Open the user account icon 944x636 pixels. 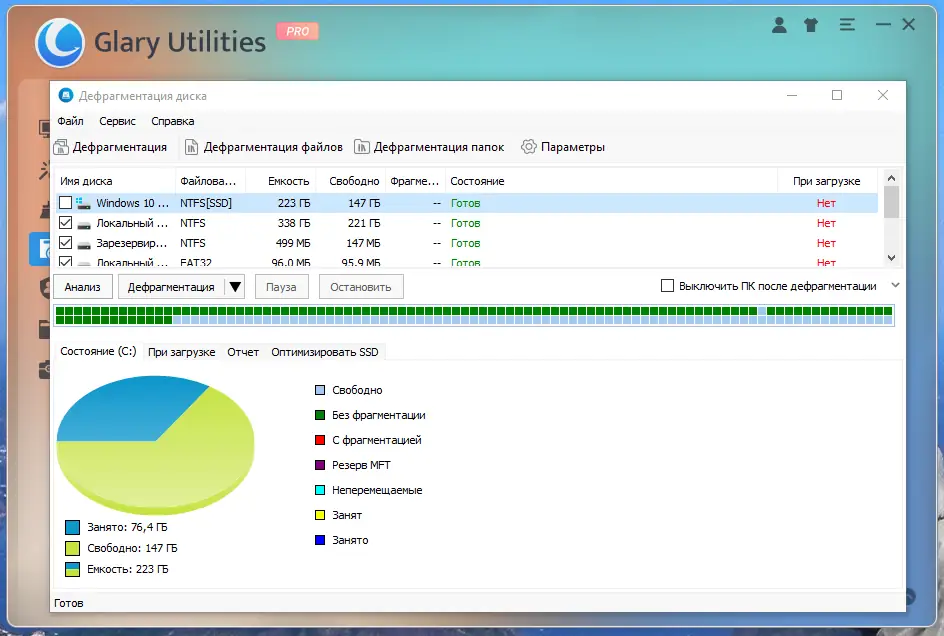(x=779, y=25)
